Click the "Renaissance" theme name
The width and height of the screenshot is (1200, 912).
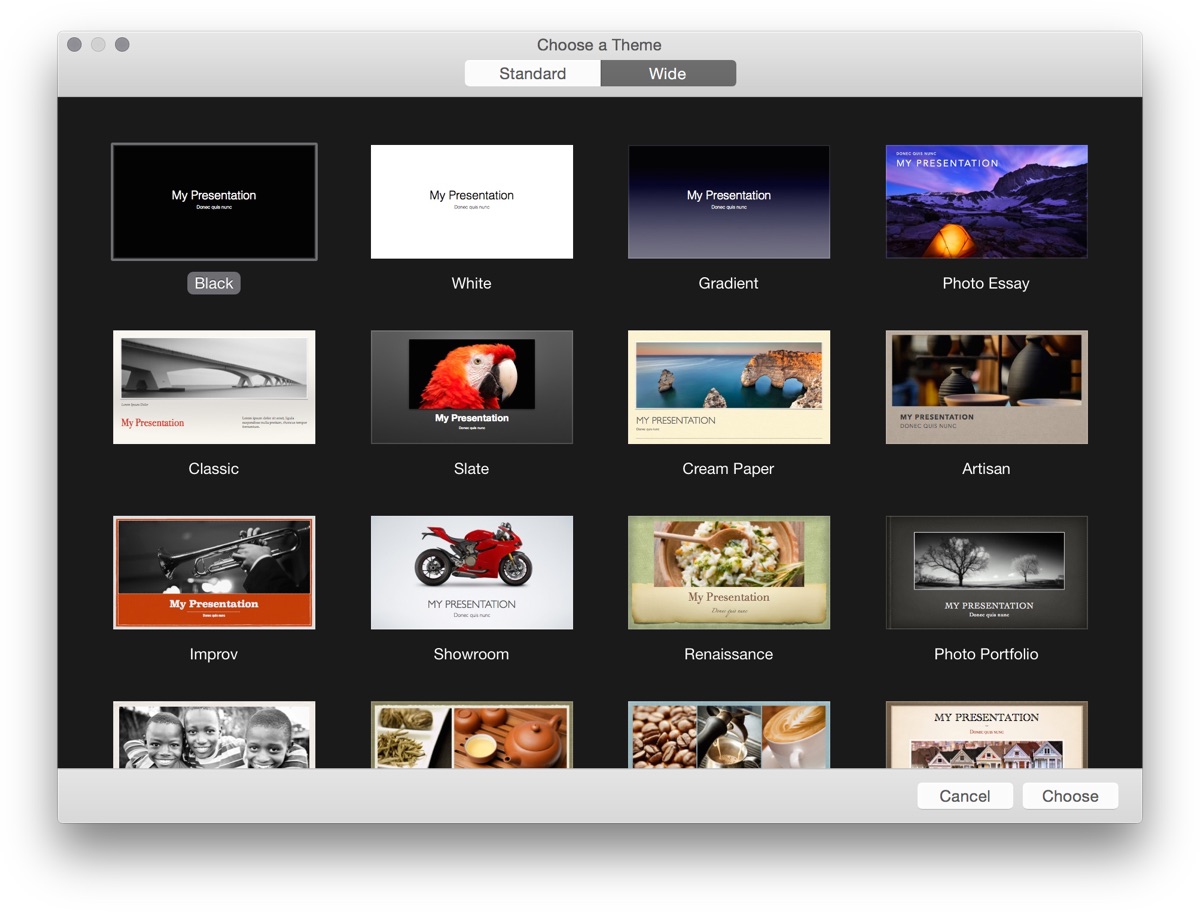(729, 654)
